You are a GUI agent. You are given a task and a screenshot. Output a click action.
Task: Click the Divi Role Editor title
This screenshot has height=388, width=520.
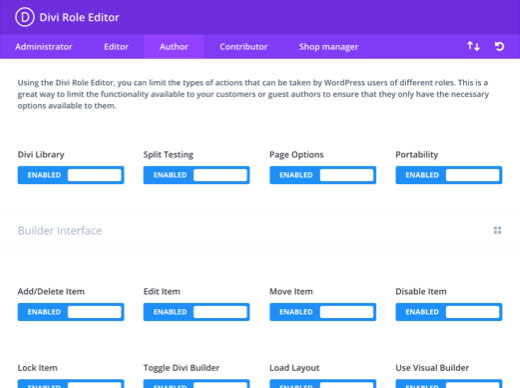tap(79, 17)
